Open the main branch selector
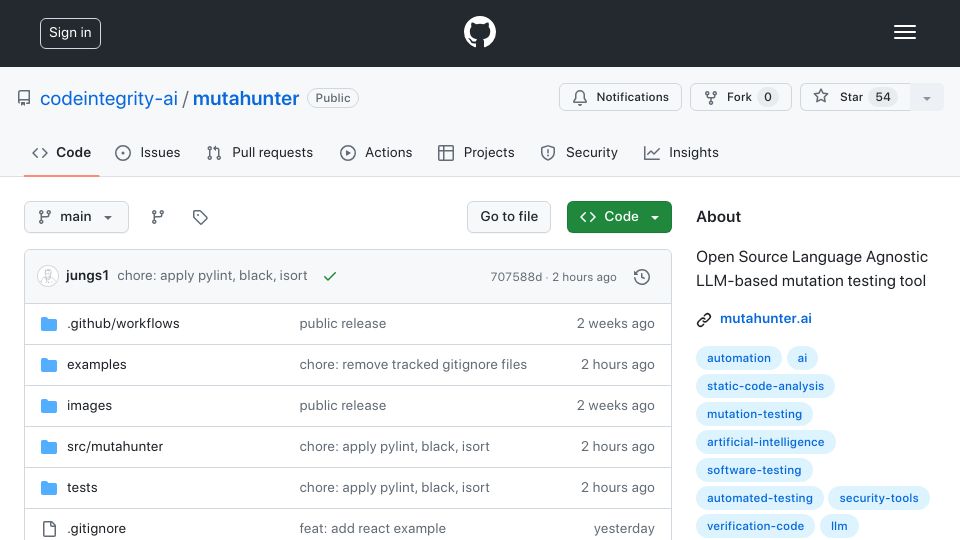 coord(77,217)
